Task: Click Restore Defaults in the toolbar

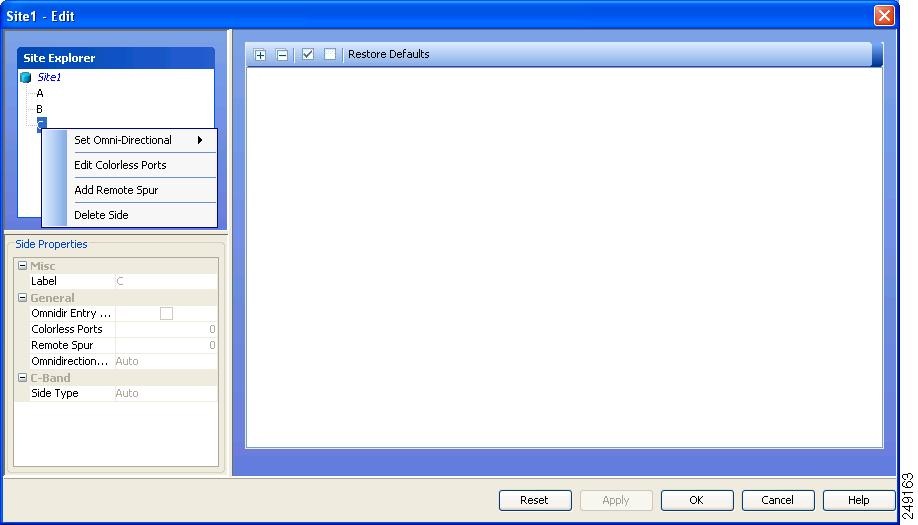Action: 389,54
